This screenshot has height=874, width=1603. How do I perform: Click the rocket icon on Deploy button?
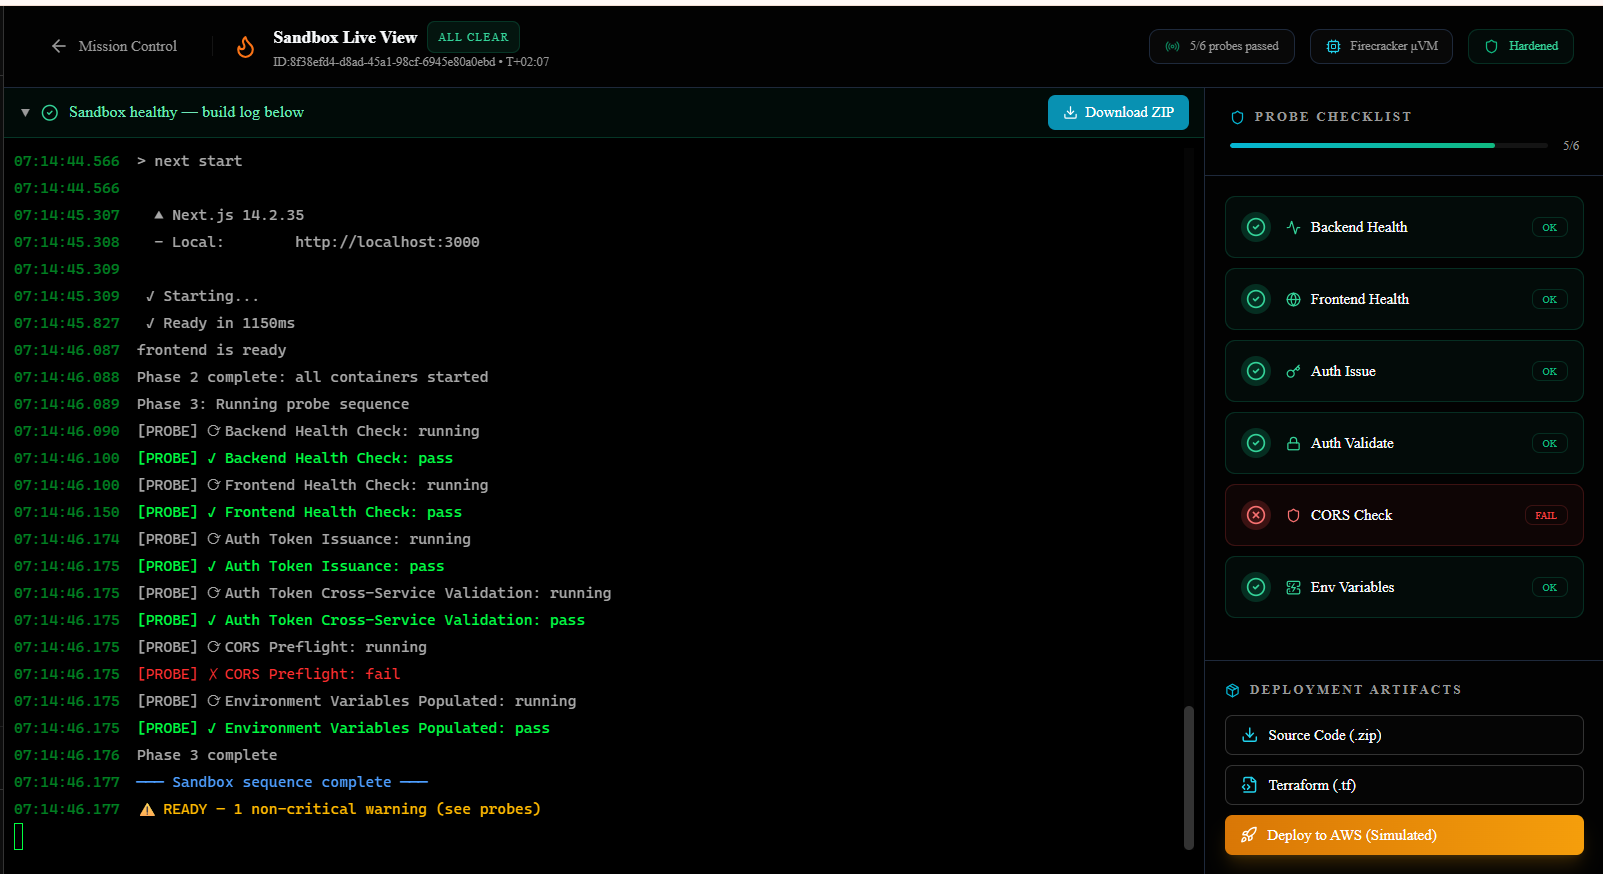point(1249,835)
